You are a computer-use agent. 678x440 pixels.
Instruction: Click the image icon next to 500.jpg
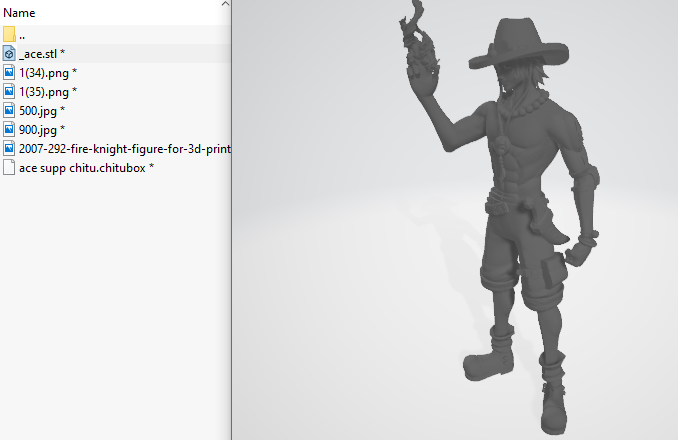point(9,111)
